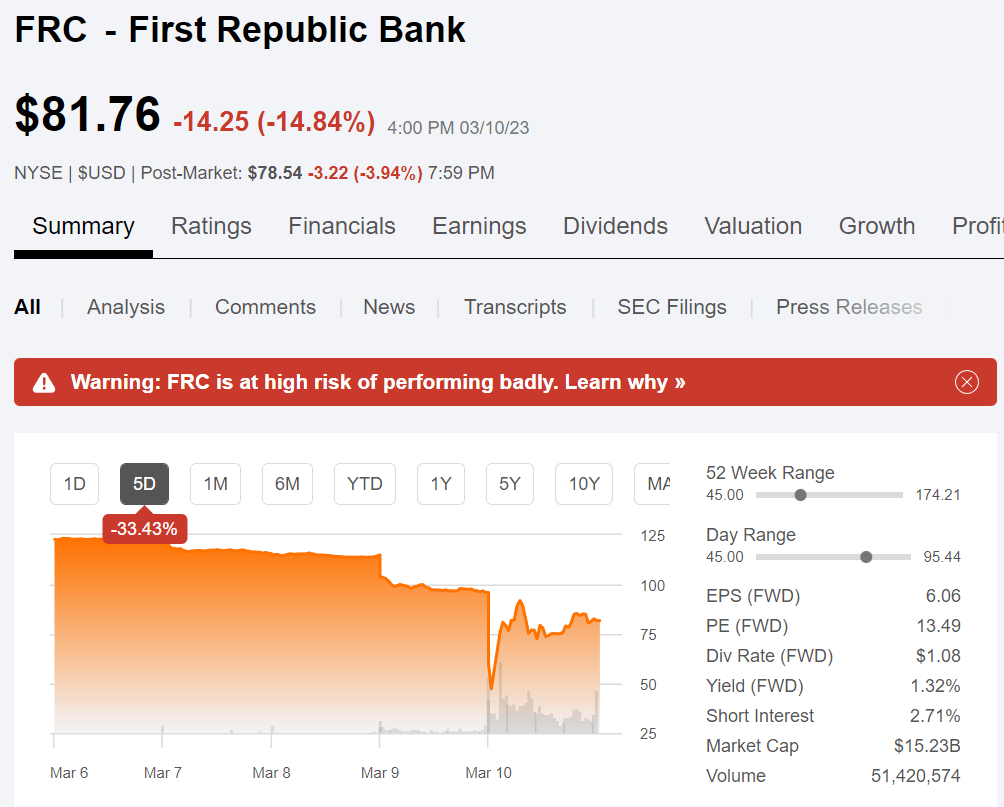Choose the YTD chart range

365,484
